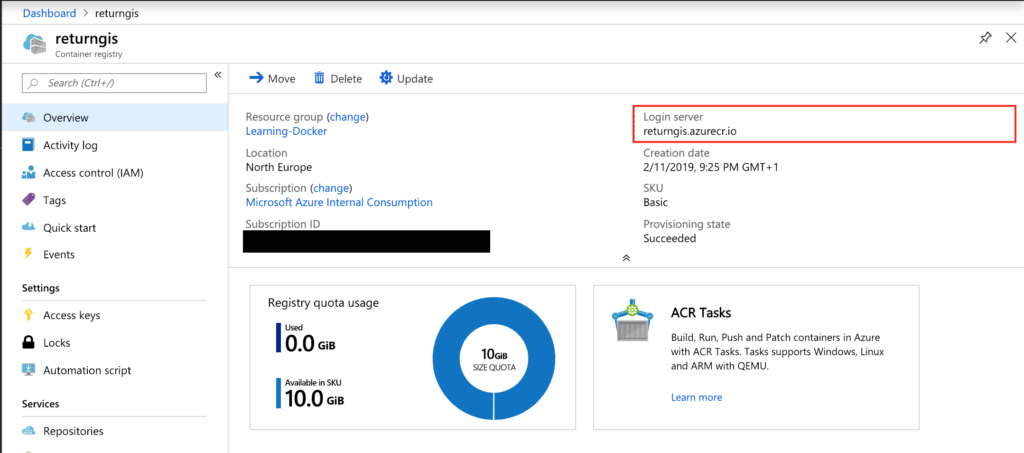Click the 10 GiB SIZE QUOTA label
Screen dimensions: 1024x453
[494, 360]
